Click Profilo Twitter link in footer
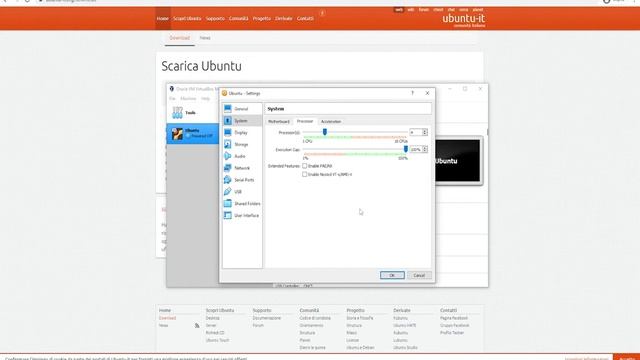This screenshot has width=640, height=360. click(452, 333)
